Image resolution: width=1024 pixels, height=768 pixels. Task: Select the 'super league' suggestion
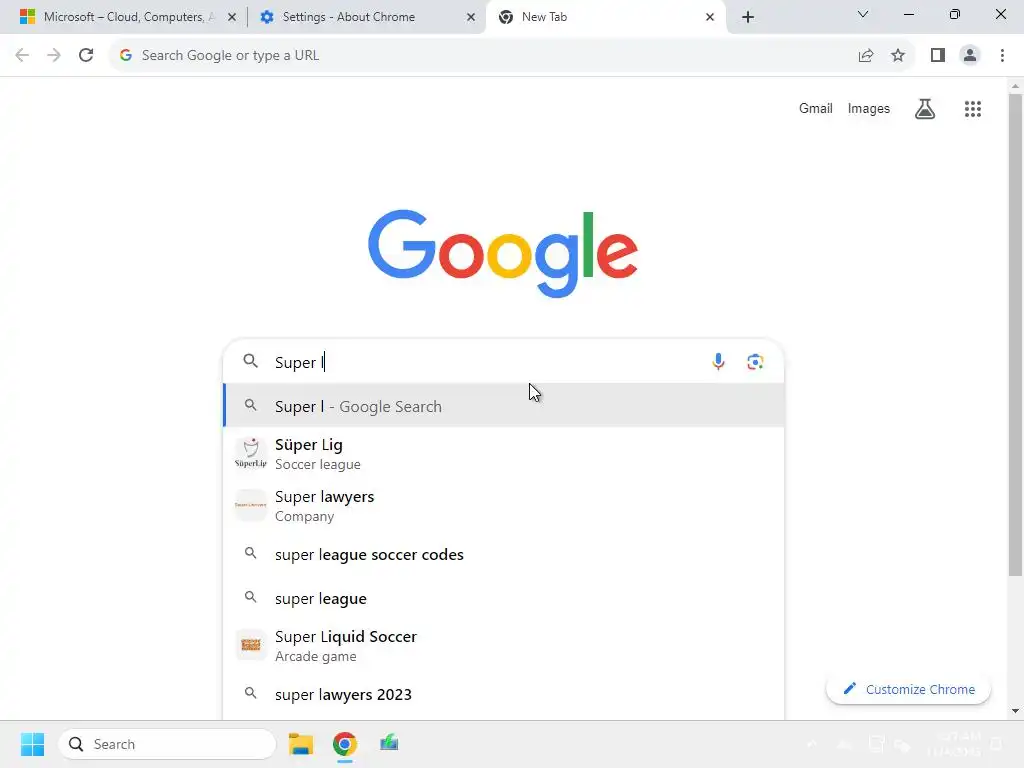[504, 598]
